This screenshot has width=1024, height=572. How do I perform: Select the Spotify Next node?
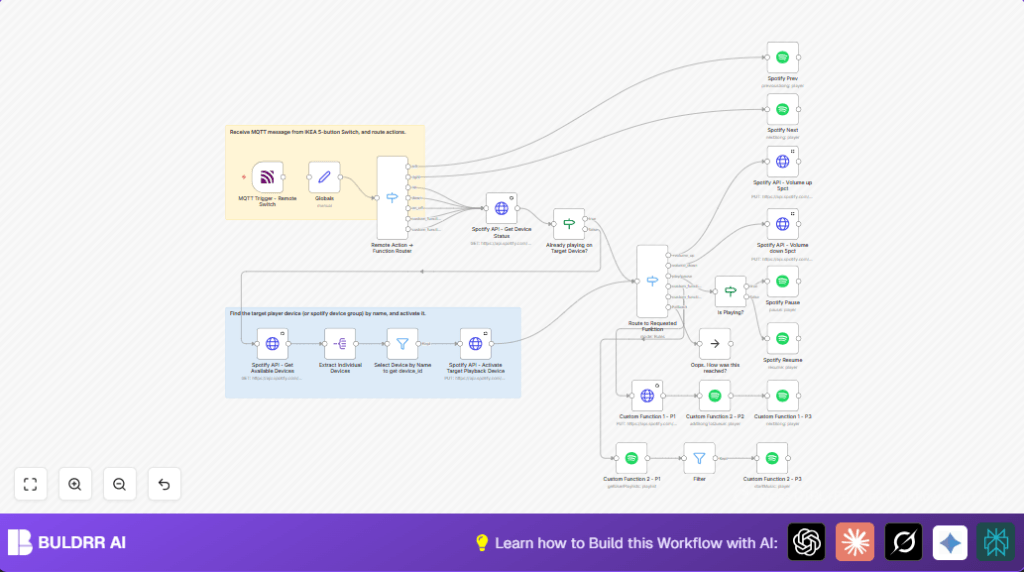(782, 109)
